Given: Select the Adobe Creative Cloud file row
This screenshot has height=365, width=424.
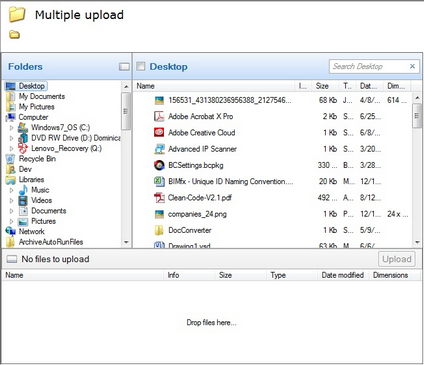Looking at the screenshot, I should click(x=273, y=133).
